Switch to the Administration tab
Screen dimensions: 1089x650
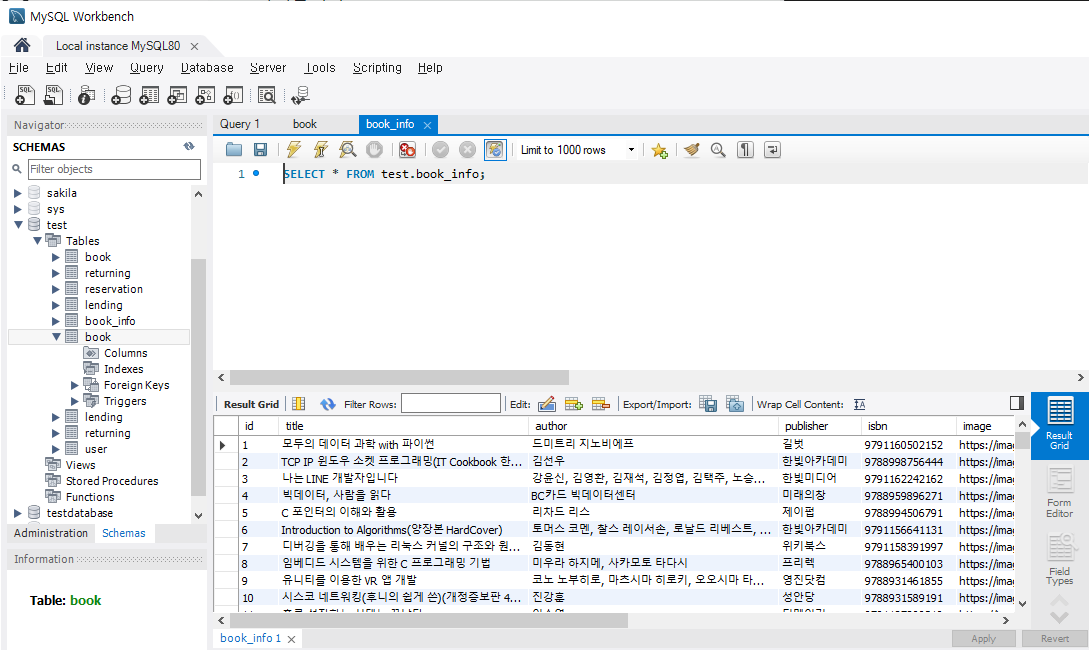pos(51,533)
